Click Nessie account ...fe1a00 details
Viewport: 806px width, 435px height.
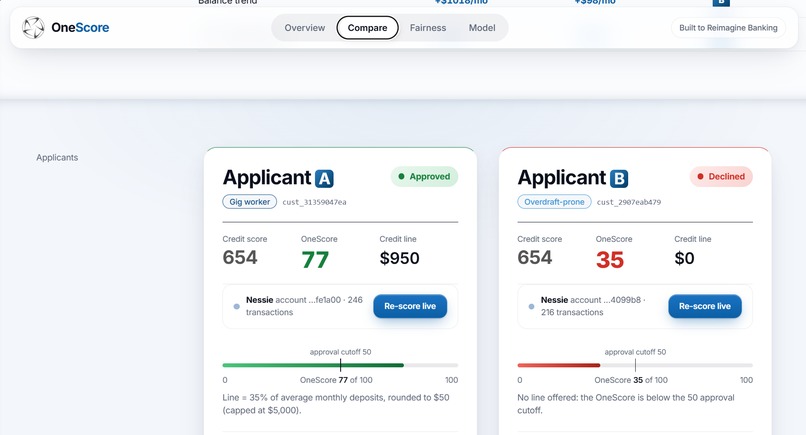click(x=304, y=306)
